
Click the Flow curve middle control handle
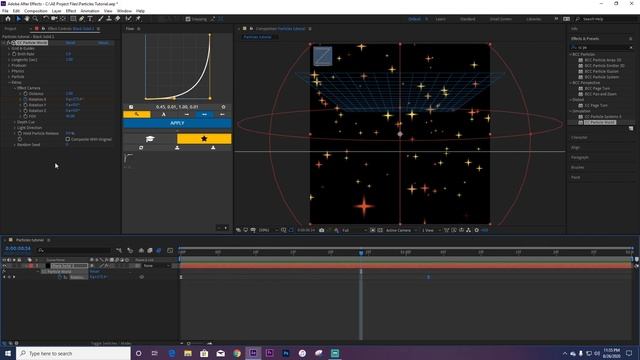tap(175, 98)
